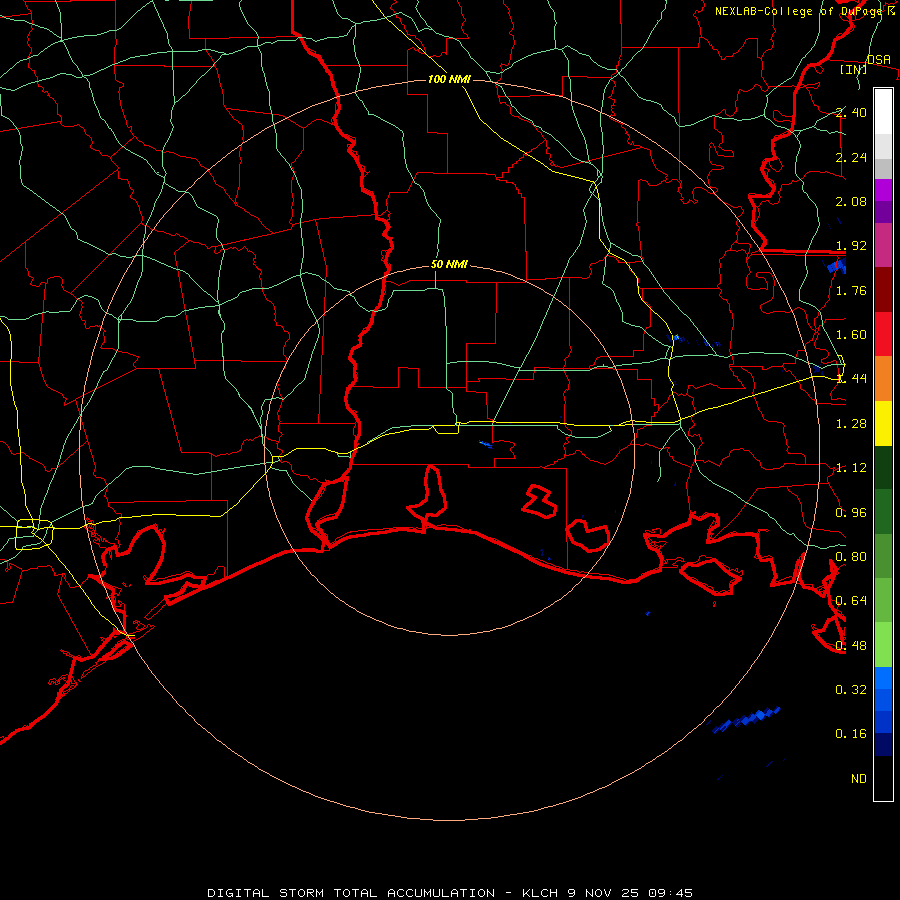Click the [IN] units label

854,69
